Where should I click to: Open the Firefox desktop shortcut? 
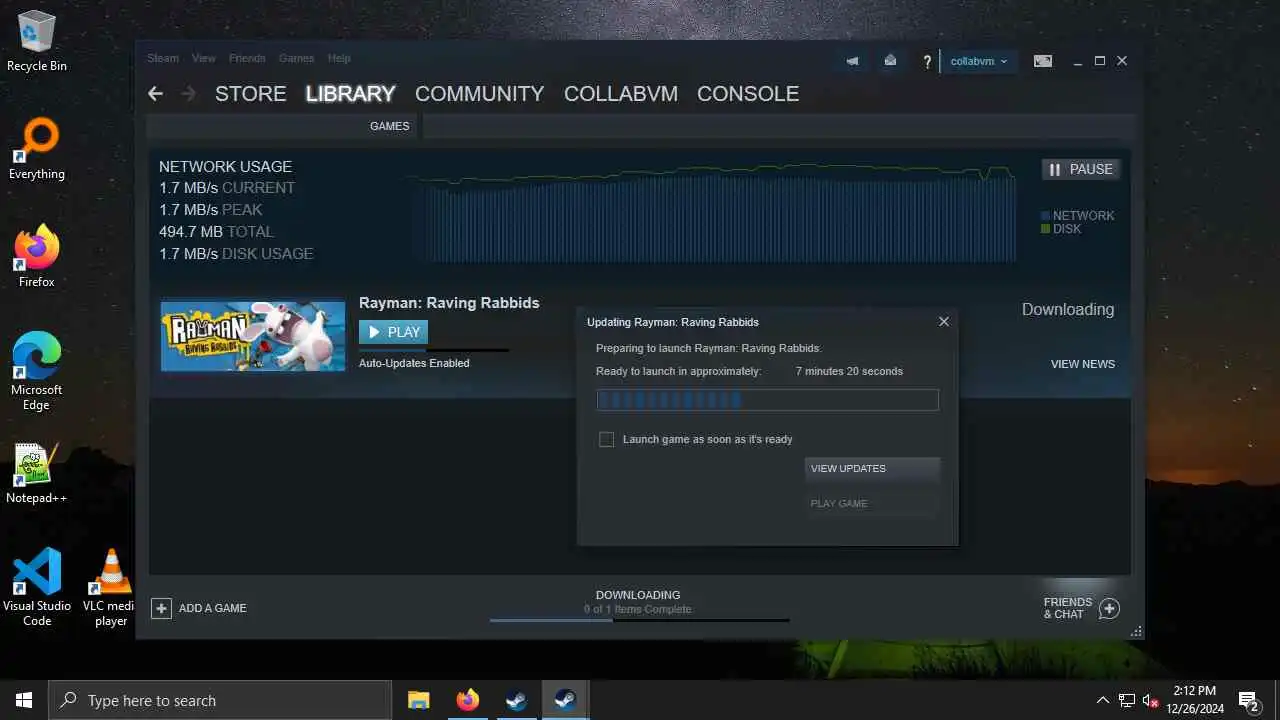[37, 257]
